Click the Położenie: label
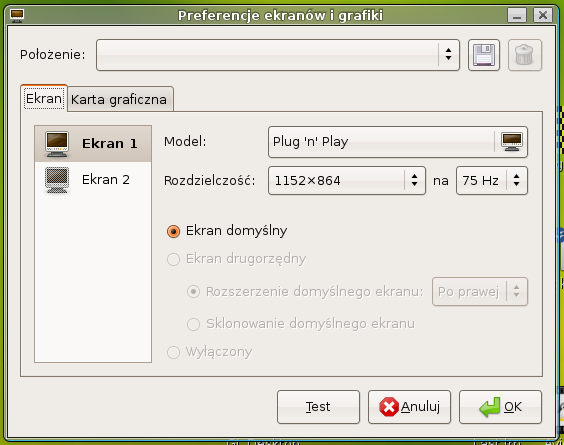The image size is (564, 445). coord(53,55)
